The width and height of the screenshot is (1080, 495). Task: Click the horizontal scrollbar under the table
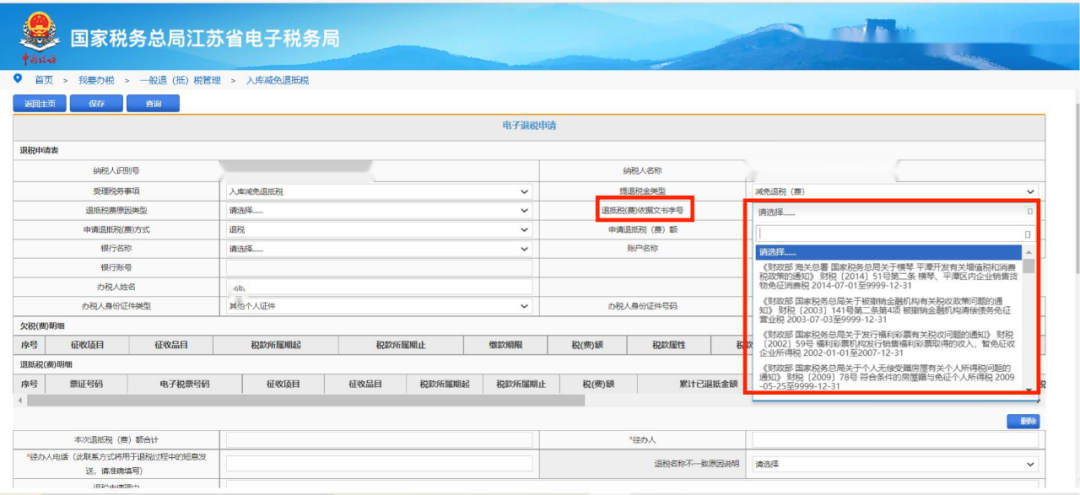tap(305, 400)
